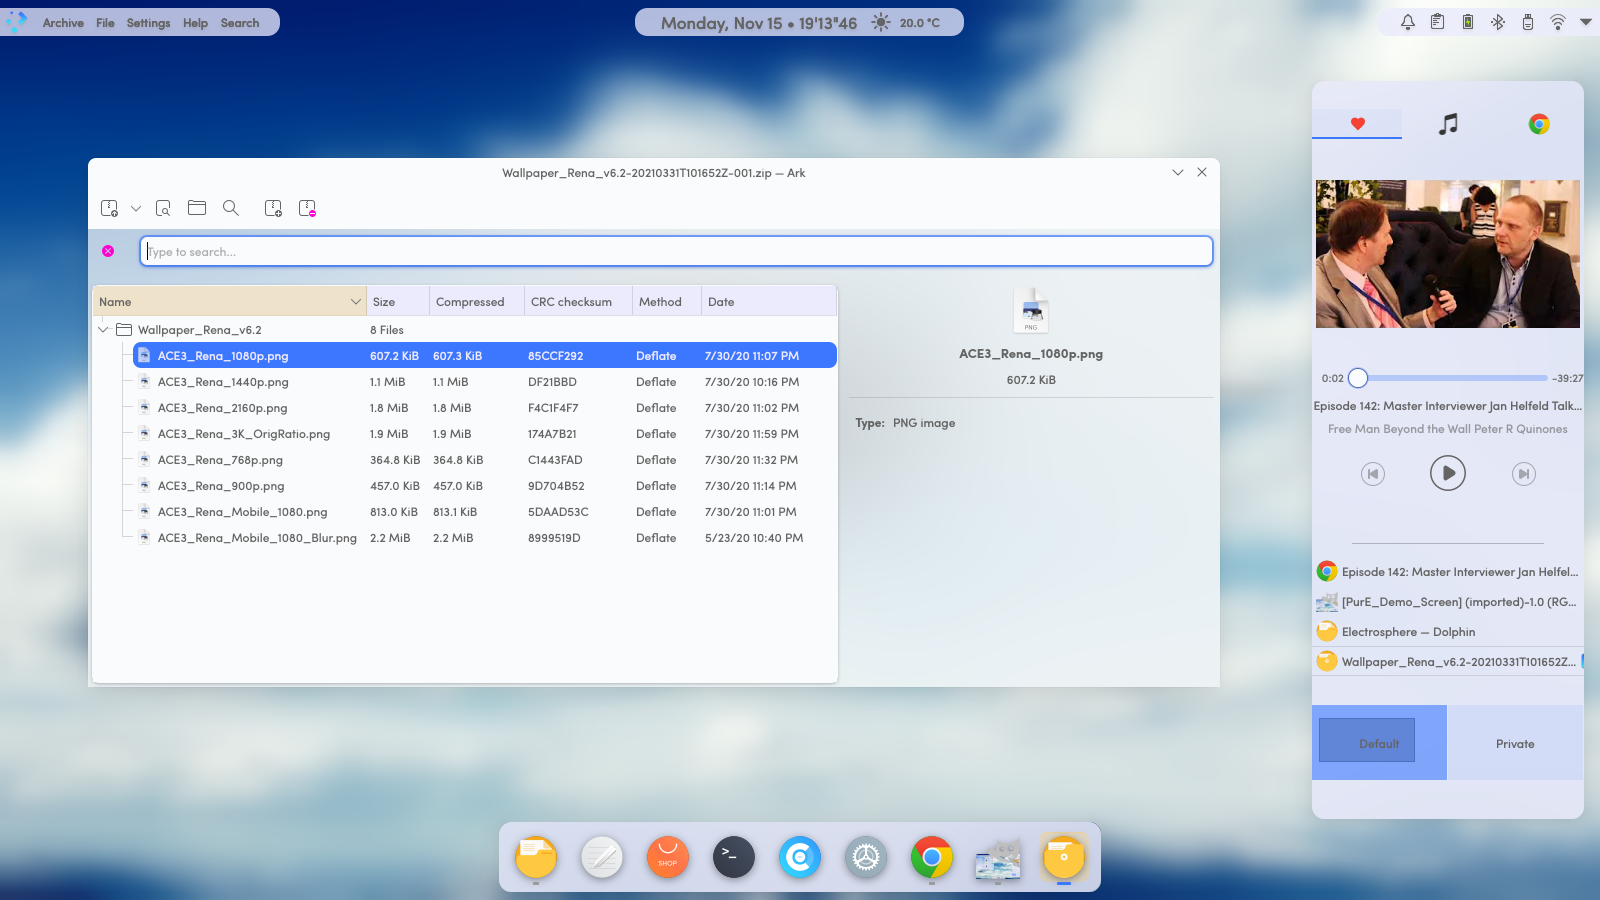Image resolution: width=1600 pixels, height=900 pixels.
Task: Click the previous track button
Action: pyautogui.click(x=1373, y=474)
